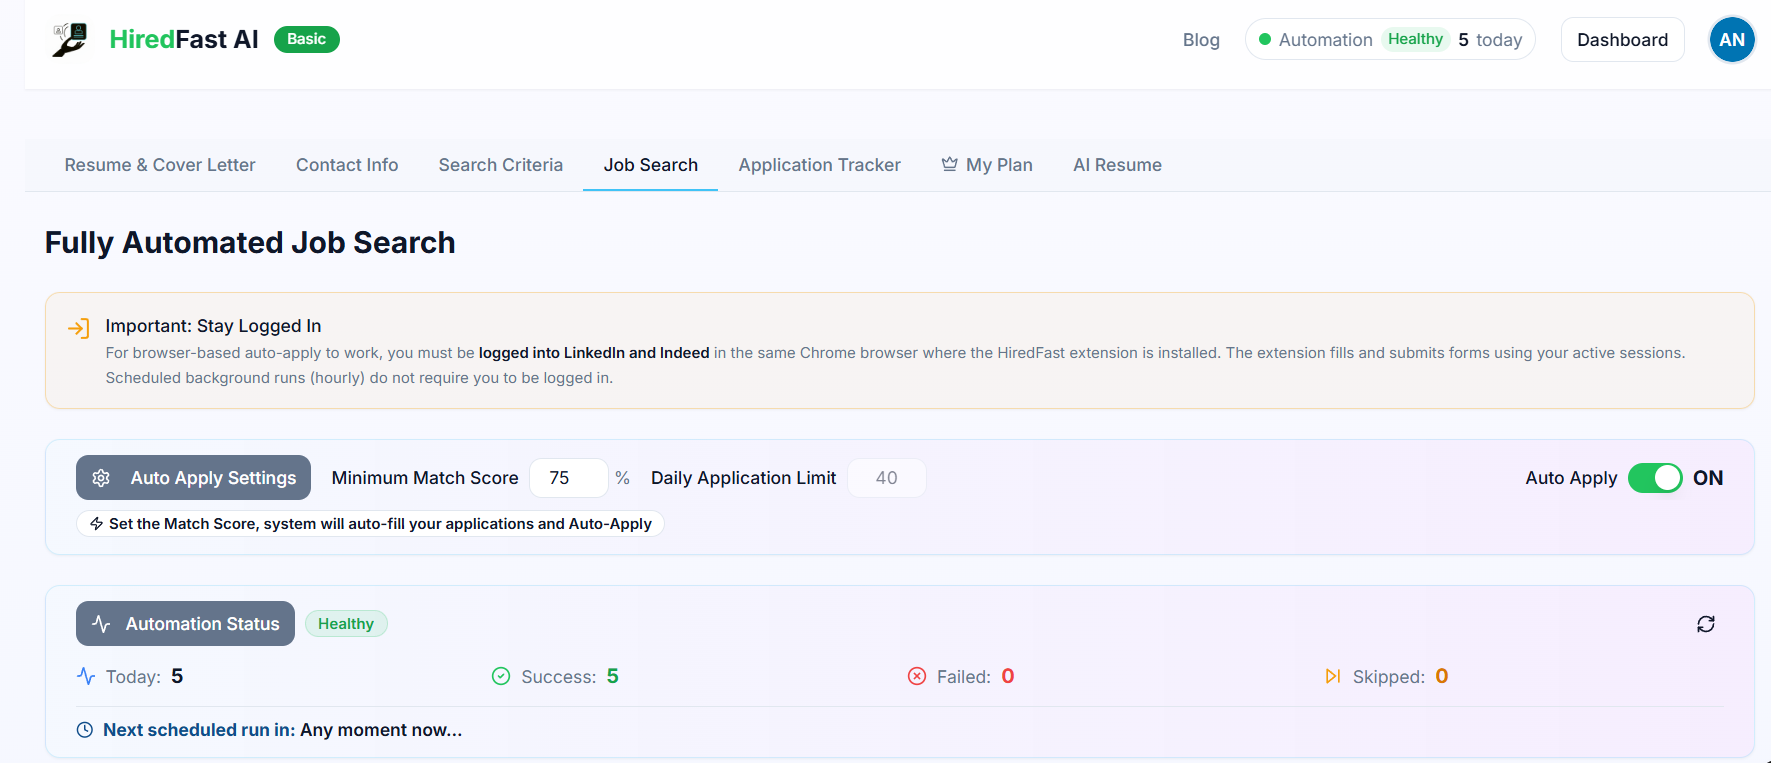The width and height of the screenshot is (1771, 763).
Task: Click the Auto Apply Settings button
Action: 193,478
